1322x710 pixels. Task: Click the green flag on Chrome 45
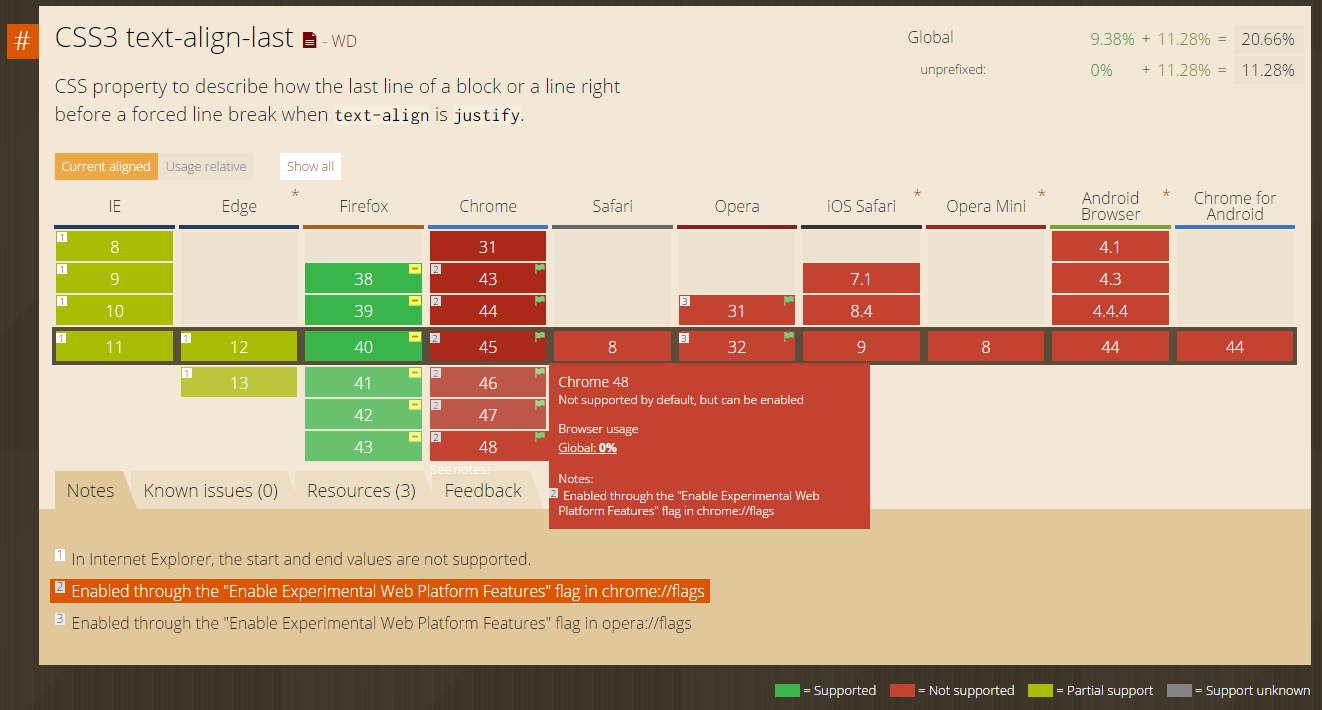pos(540,336)
